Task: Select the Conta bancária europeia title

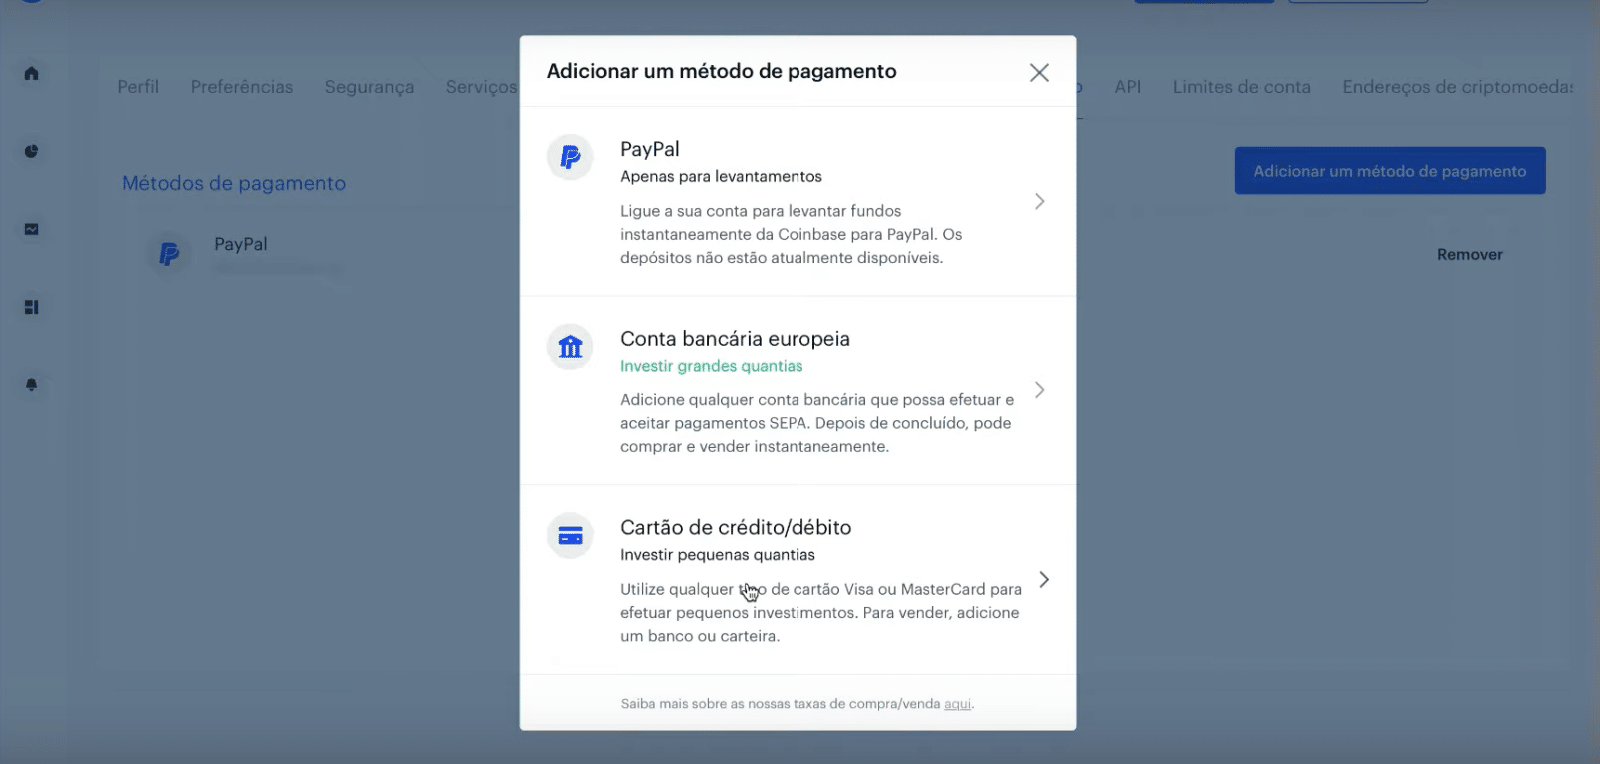Action: point(735,339)
